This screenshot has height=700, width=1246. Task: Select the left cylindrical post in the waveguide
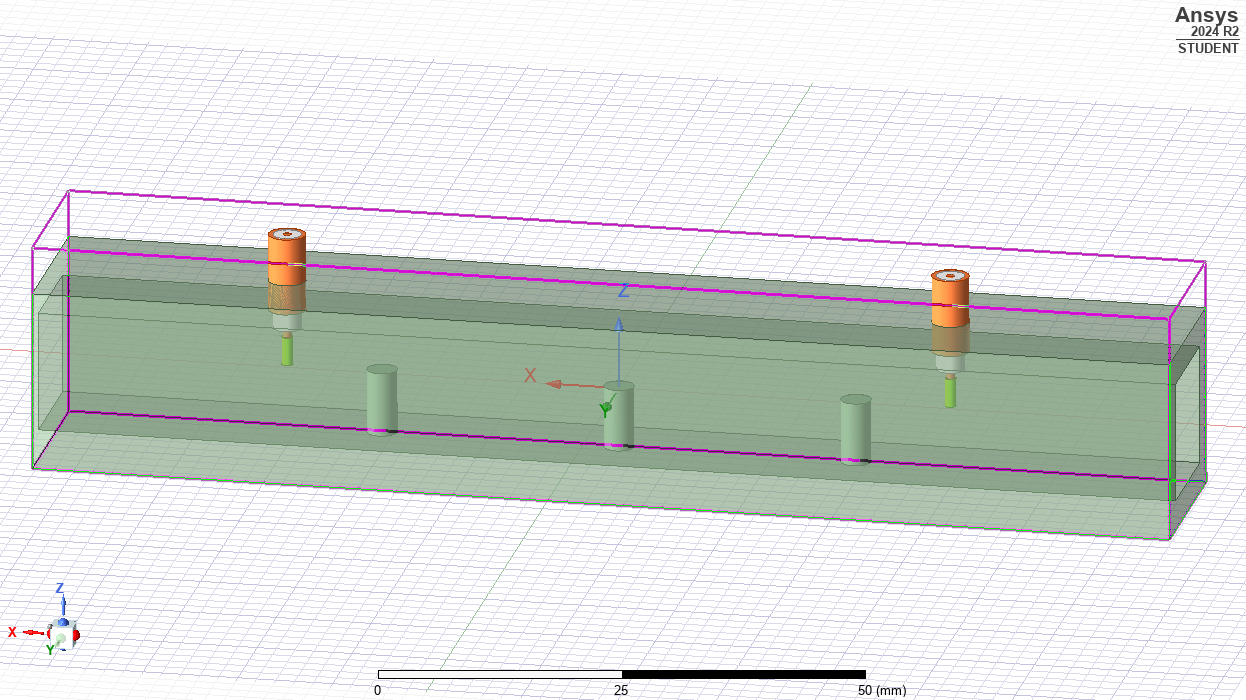pos(382,399)
